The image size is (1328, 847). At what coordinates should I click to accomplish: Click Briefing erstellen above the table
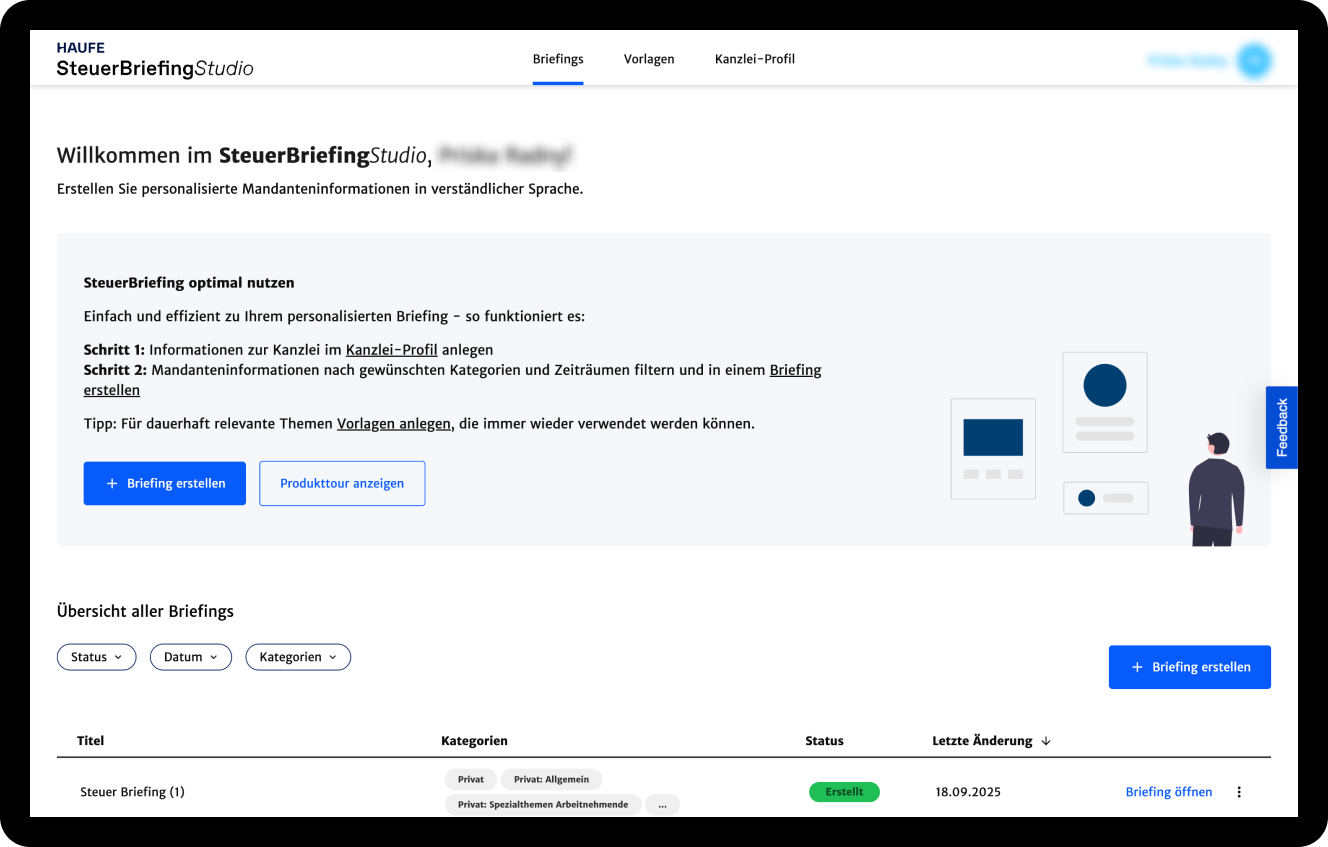click(1190, 667)
